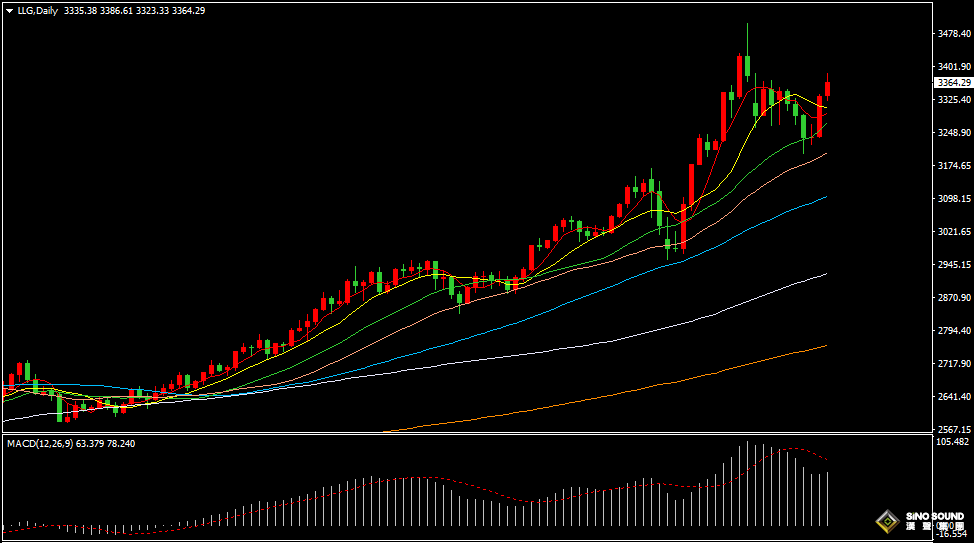
Task: Click the Sino Sound diamond logo
Action: click(886, 522)
